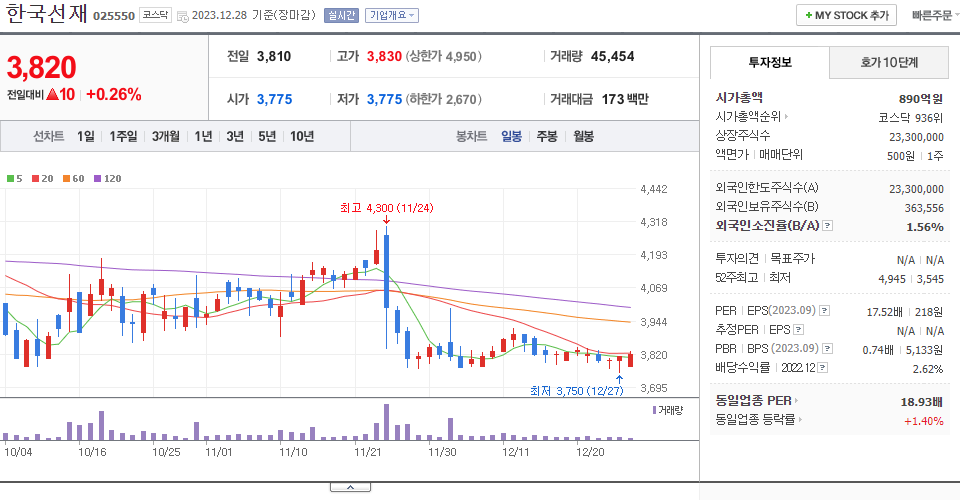Click the 목표주가 label link
This screenshot has height=500, width=960.
(x=792, y=259)
